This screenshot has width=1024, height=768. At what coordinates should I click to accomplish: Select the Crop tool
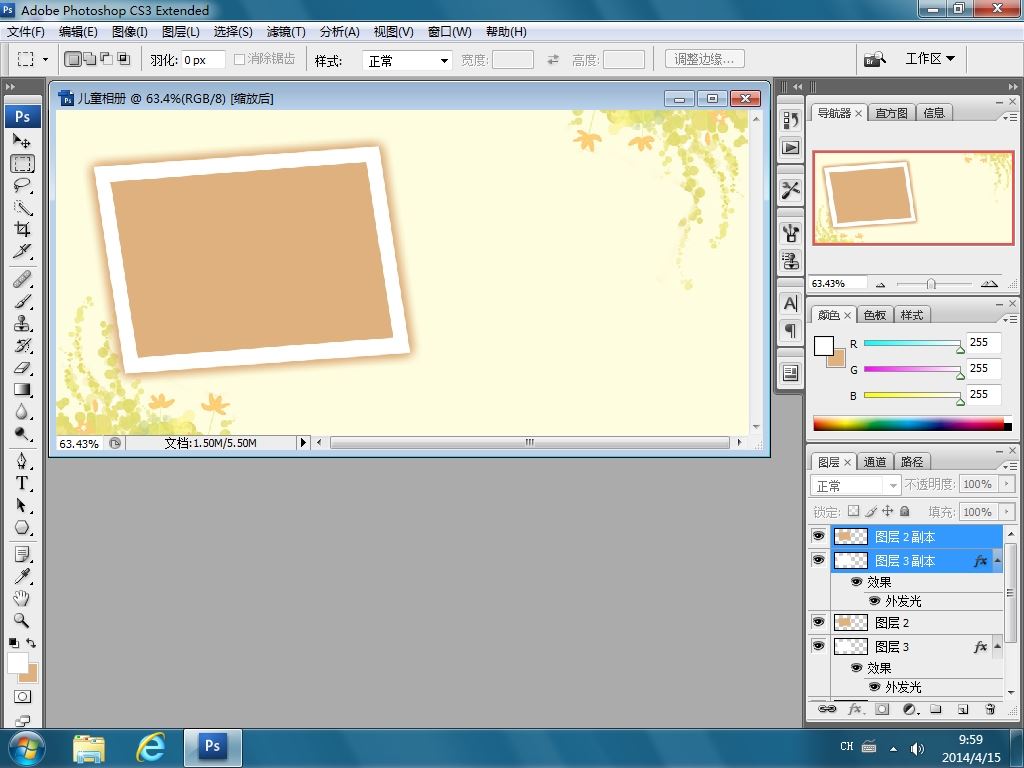(x=22, y=229)
